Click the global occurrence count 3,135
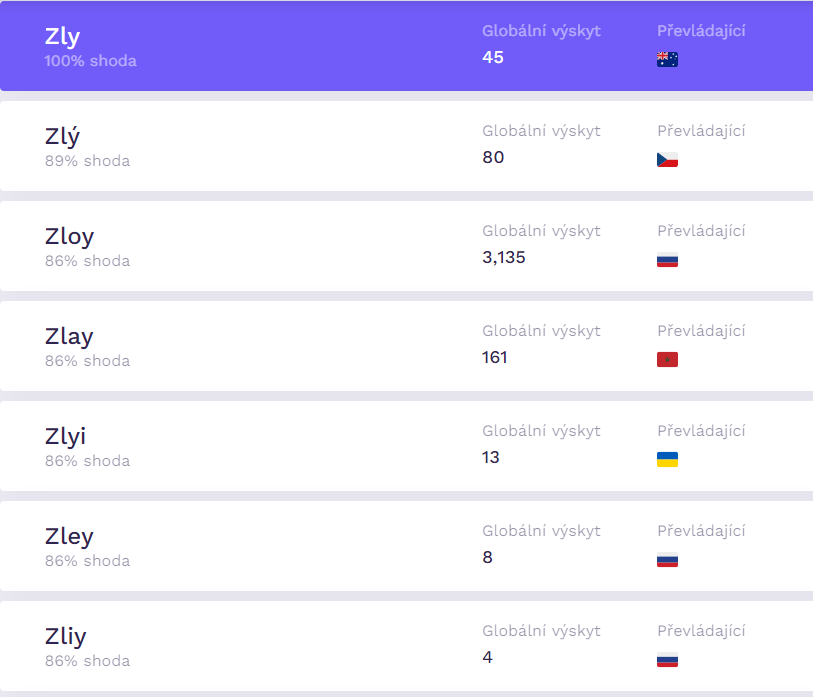 [x=503, y=257]
